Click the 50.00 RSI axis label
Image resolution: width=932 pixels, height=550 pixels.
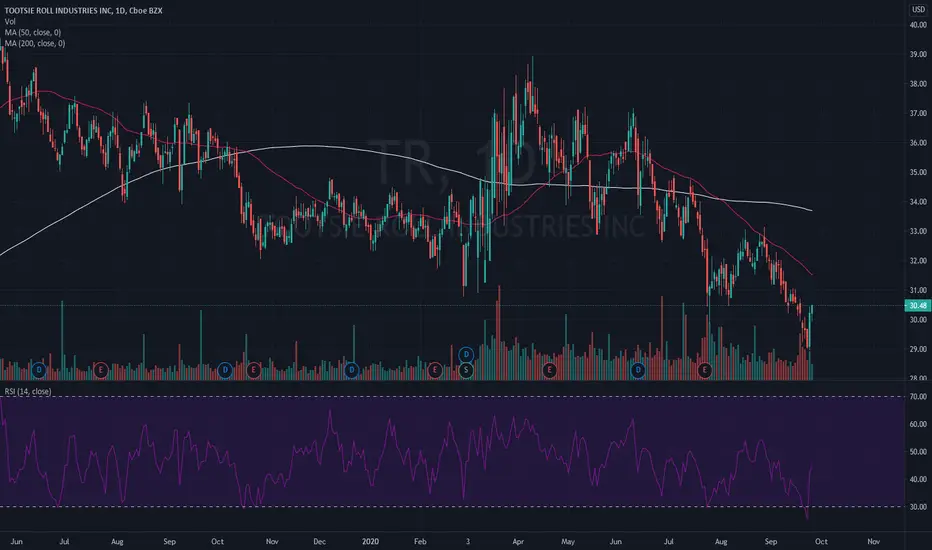[918, 452]
